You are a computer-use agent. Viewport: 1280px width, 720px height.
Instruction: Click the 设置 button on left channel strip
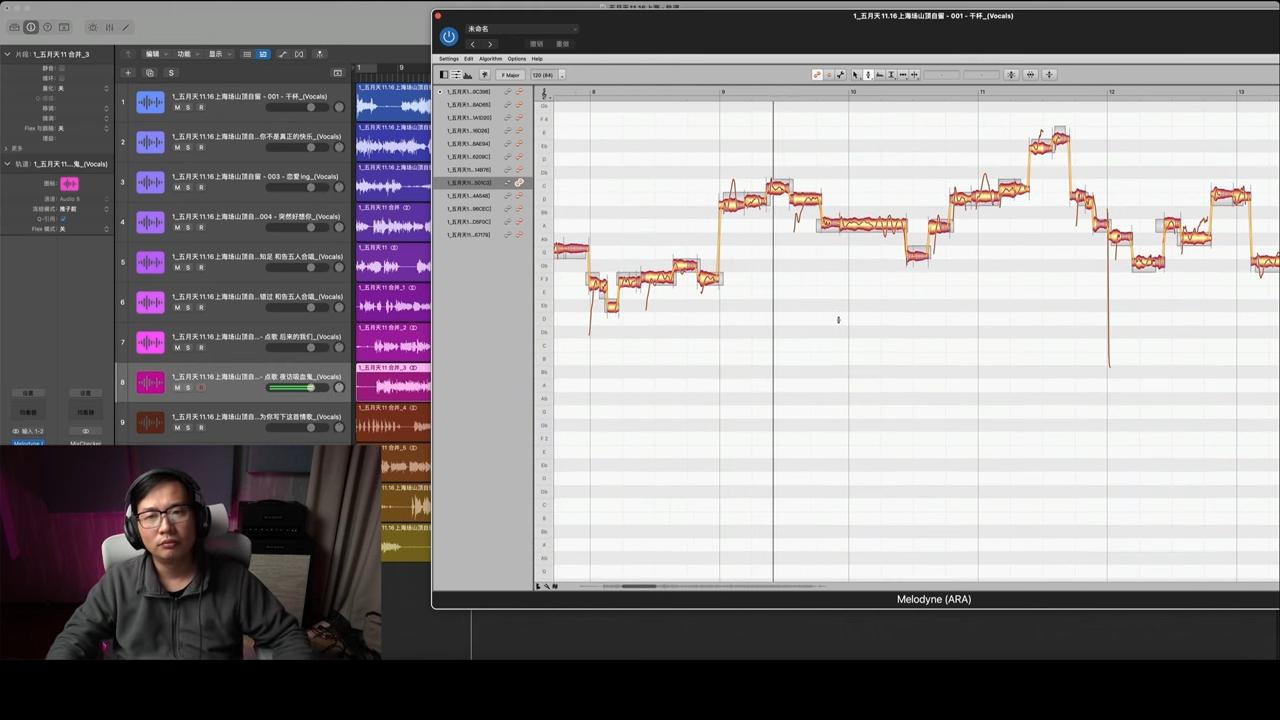point(28,393)
